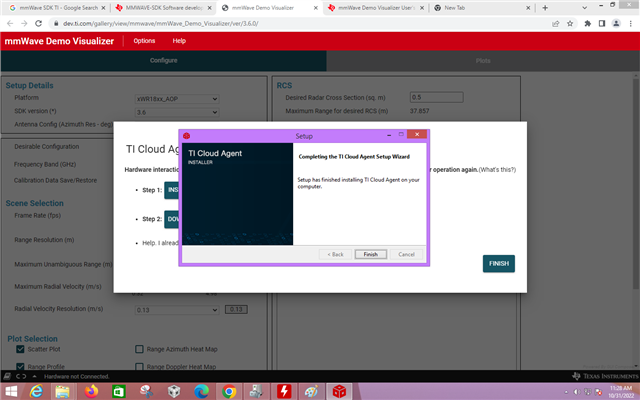The height and width of the screenshot is (400, 640).
Task: Click the teal FINISH button in the web dialog
Action: point(499,264)
